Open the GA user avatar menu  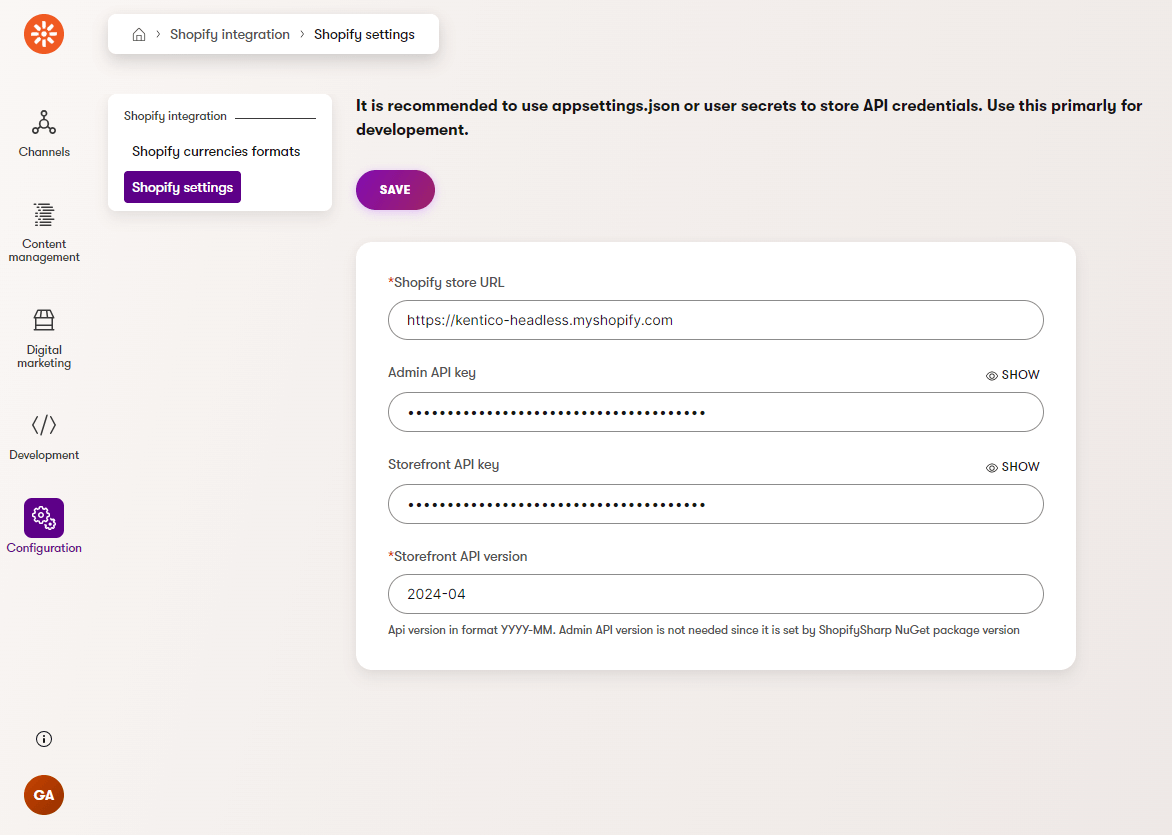tap(44, 795)
